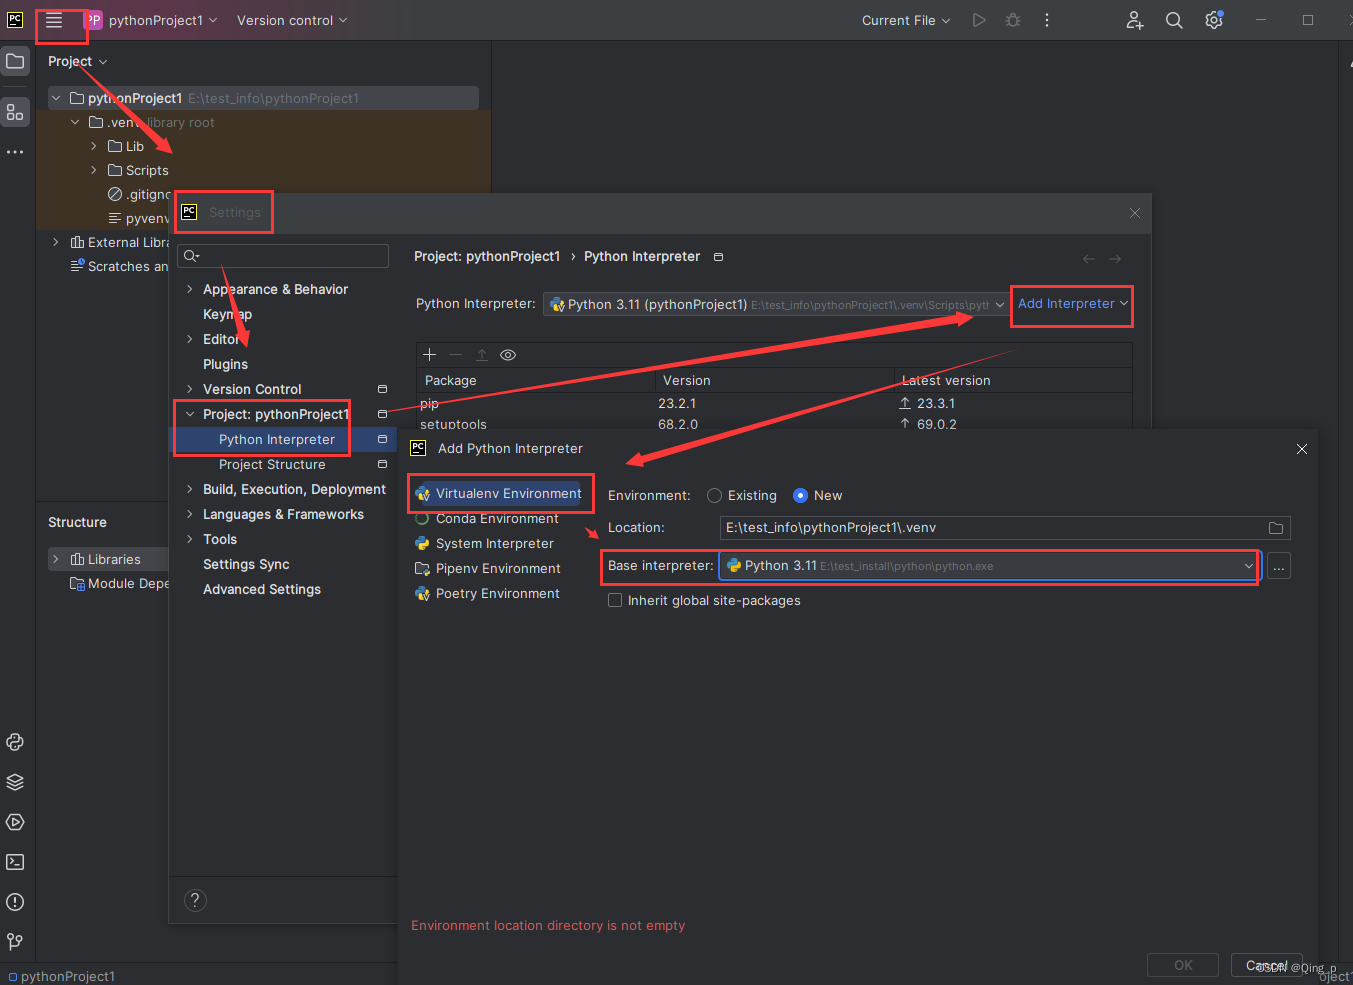Open the Git version control tool window
1353x985 pixels.
click(x=15, y=942)
